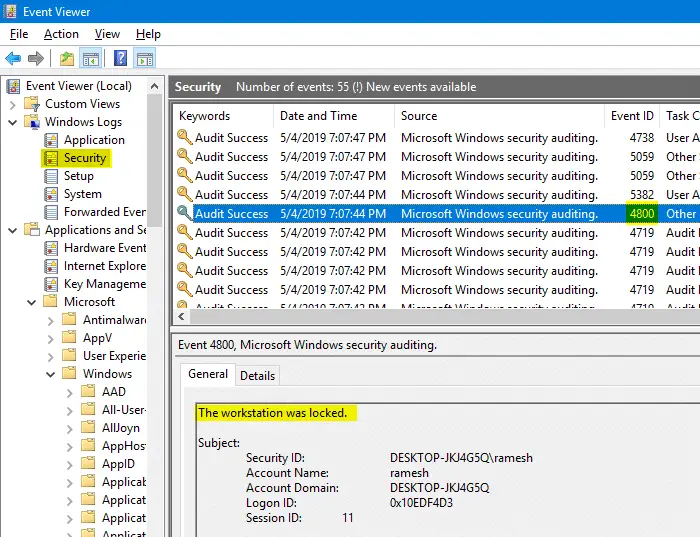The image size is (700, 537).
Task: Collapse the Microsoft folder node
Action: (32, 302)
